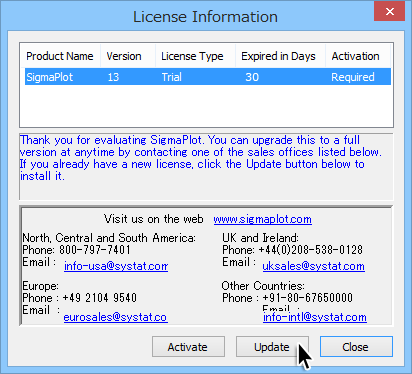Click the 'UK and Ireland:' heading
The width and height of the screenshot is (412, 374).
260,238
